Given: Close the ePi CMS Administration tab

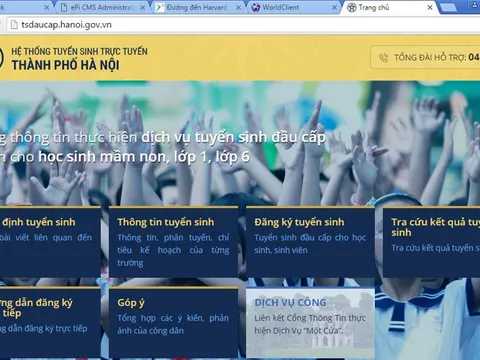Looking at the screenshot, I should [x=142, y=7].
